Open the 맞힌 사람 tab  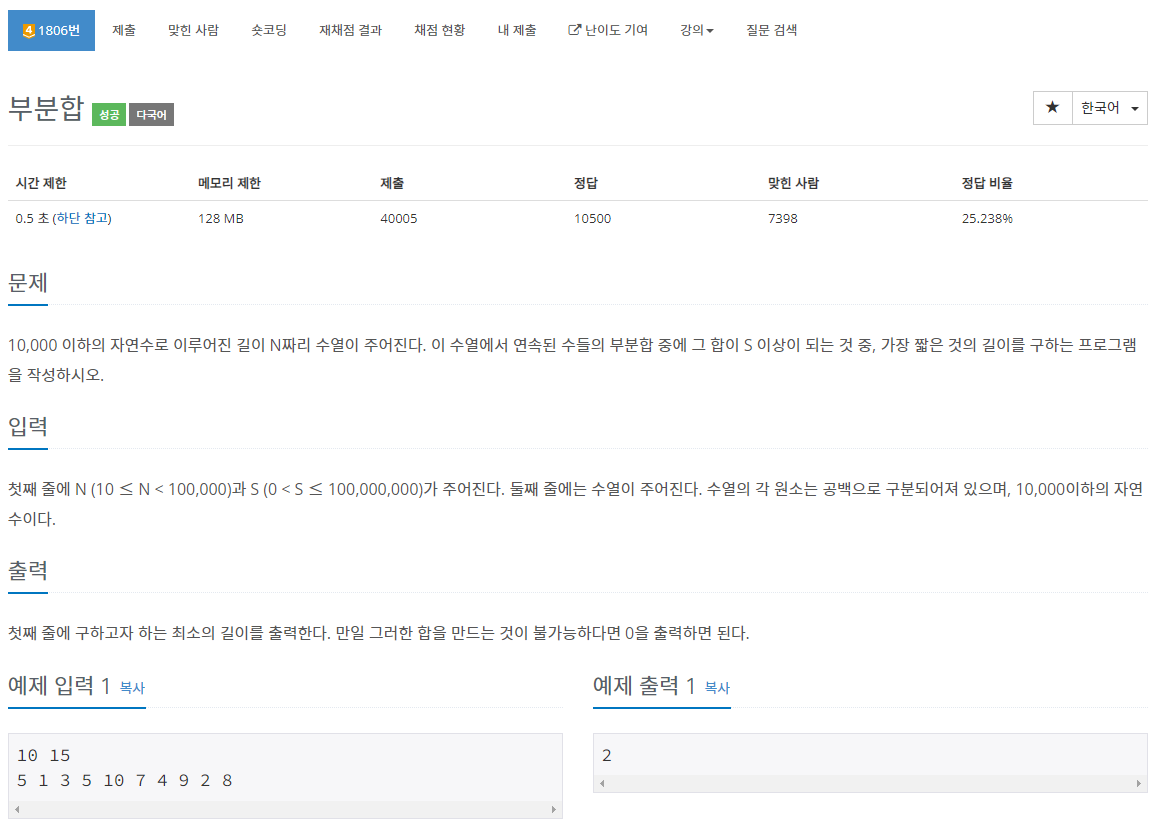pos(193,30)
